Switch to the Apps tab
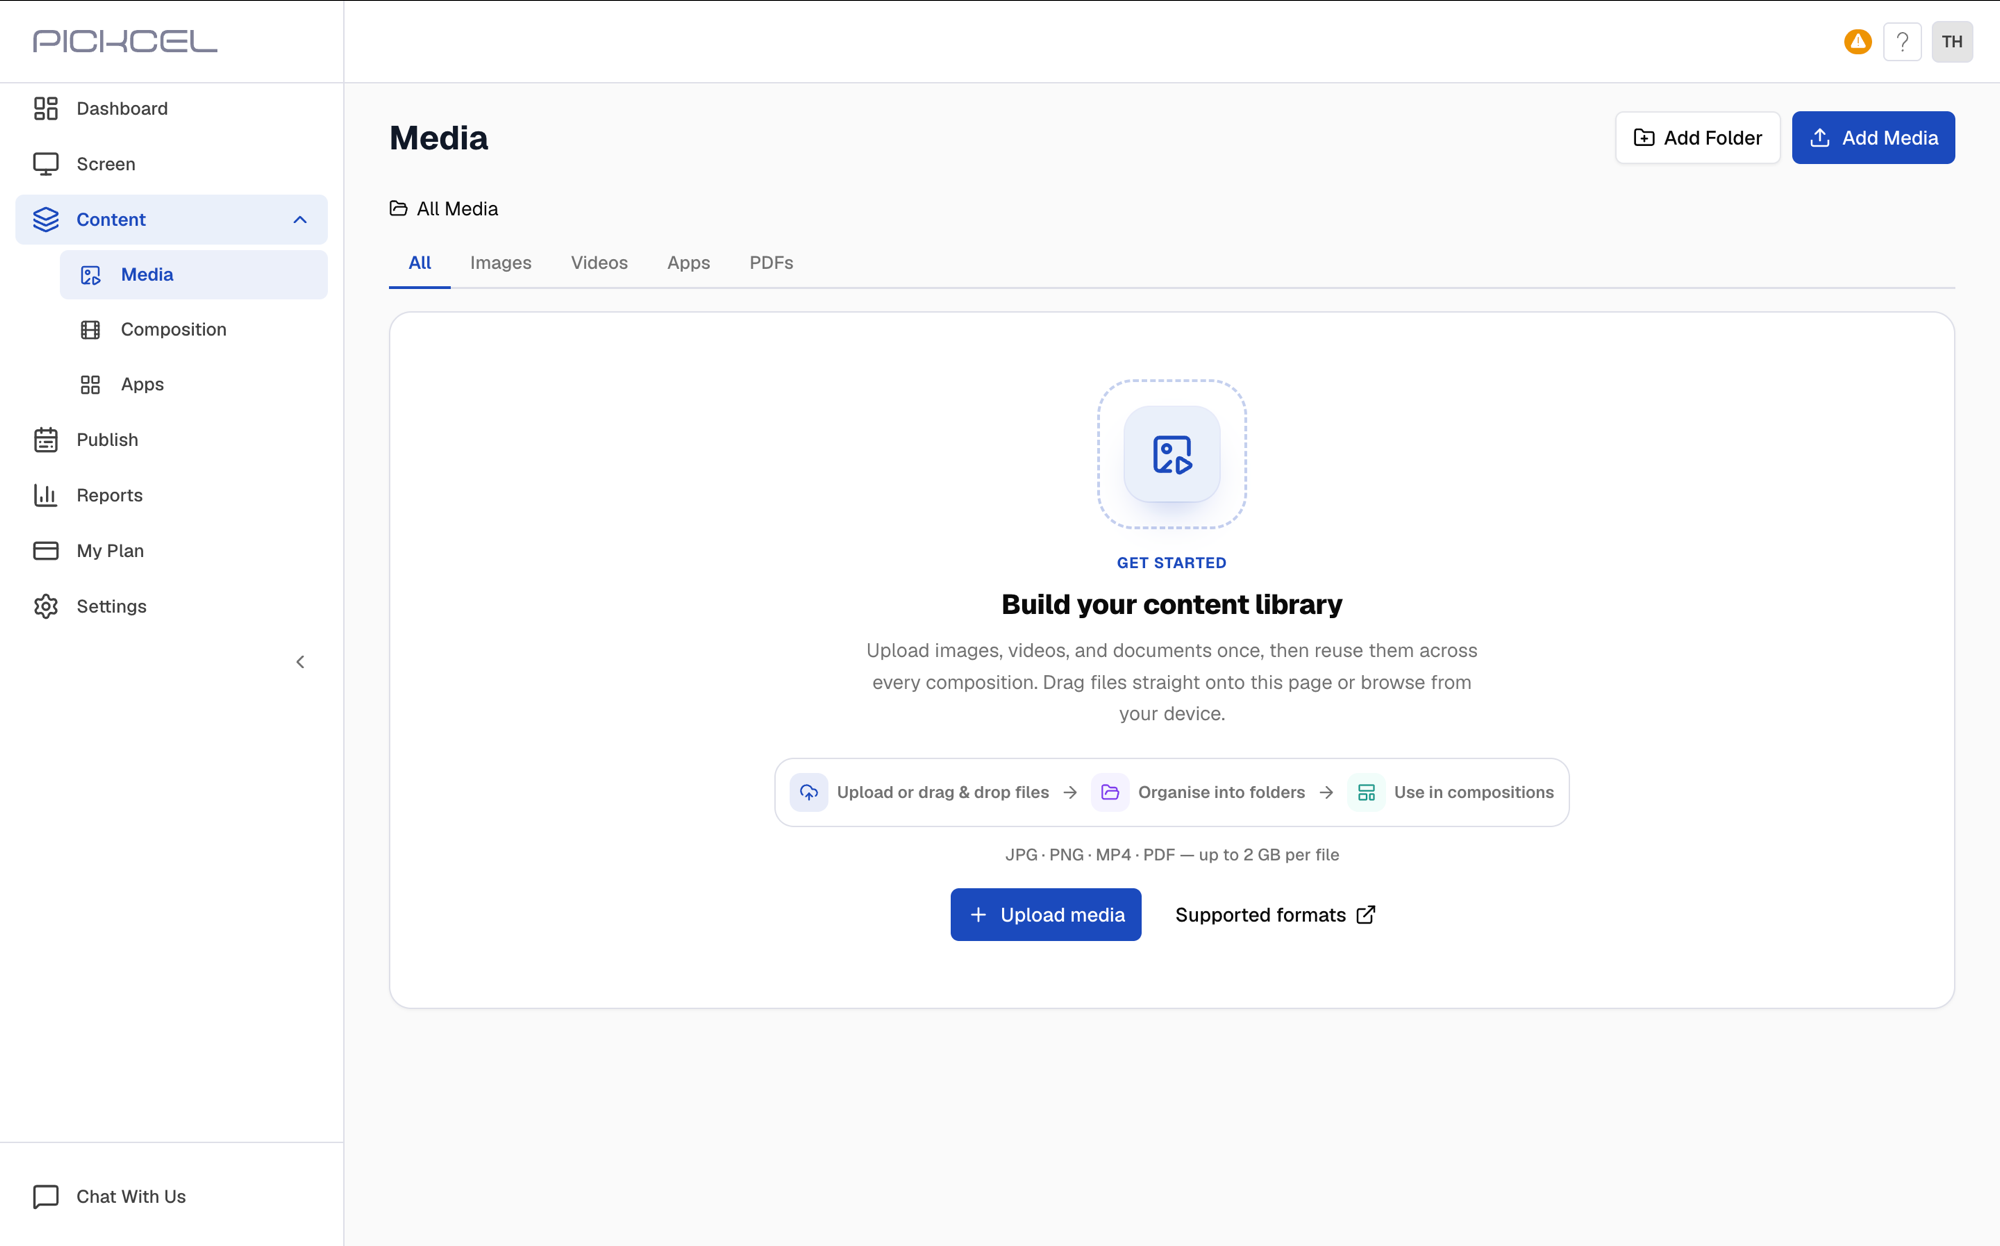 689,263
